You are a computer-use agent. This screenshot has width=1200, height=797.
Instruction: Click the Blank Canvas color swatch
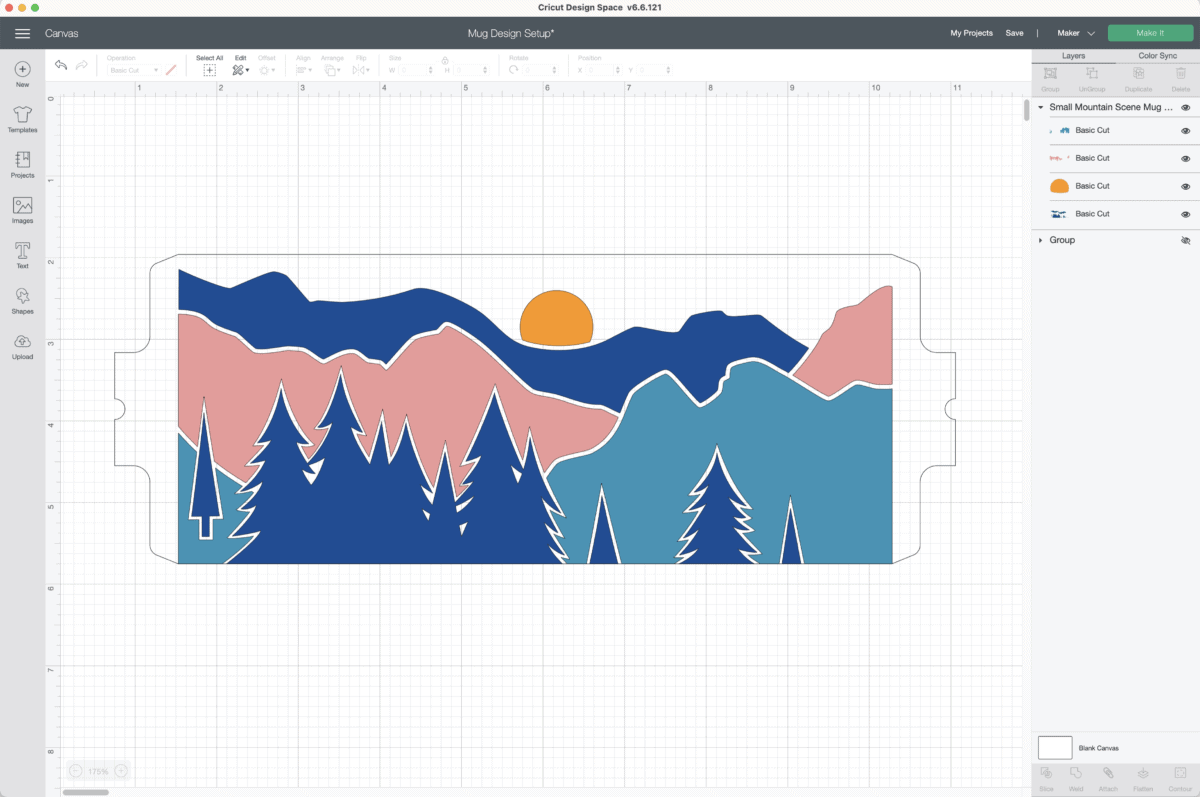pyautogui.click(x=1055, y=748)
